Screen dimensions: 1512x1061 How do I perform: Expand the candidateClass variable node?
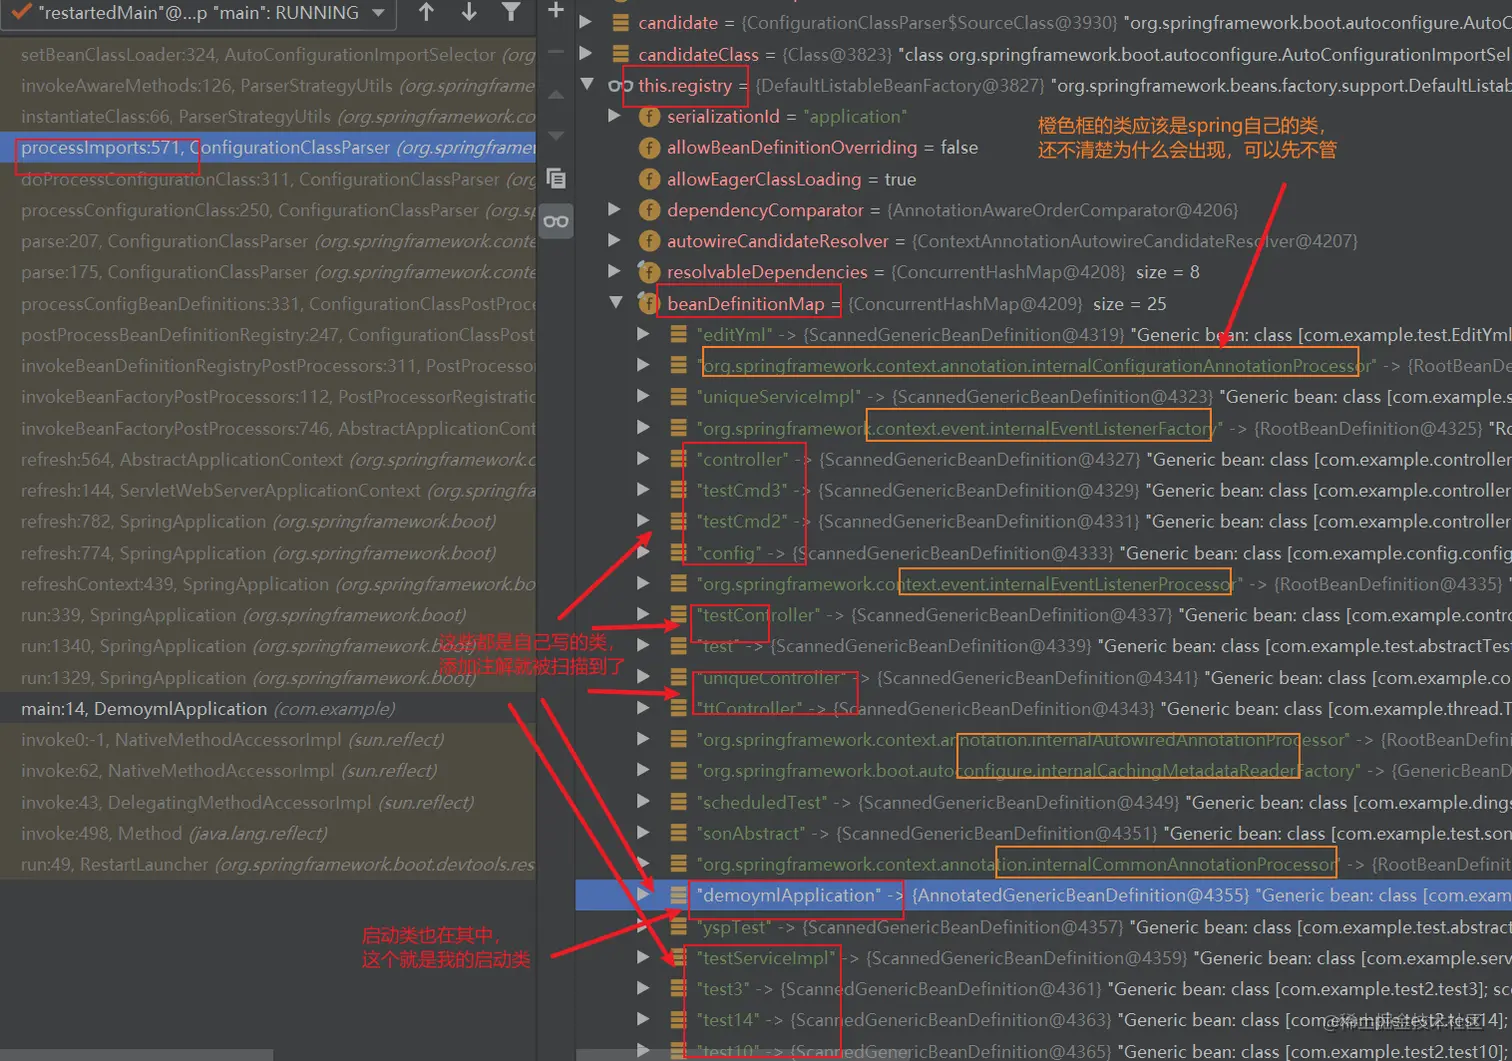tap(587, 54)
